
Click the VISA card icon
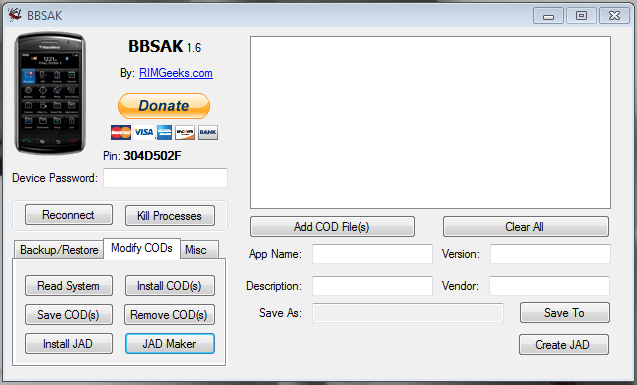click(144, 132)
